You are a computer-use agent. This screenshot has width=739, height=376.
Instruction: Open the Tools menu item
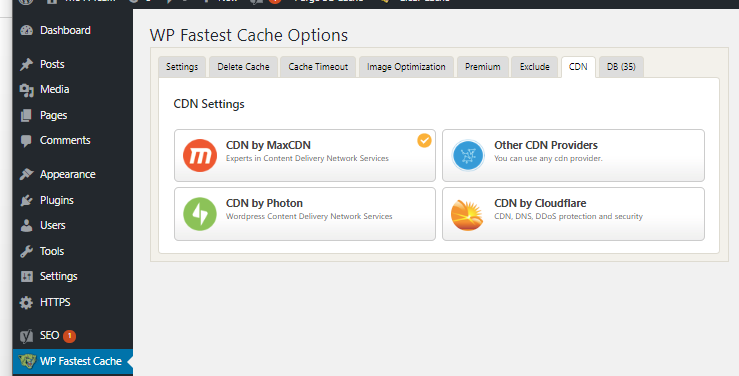pos(73,251)
